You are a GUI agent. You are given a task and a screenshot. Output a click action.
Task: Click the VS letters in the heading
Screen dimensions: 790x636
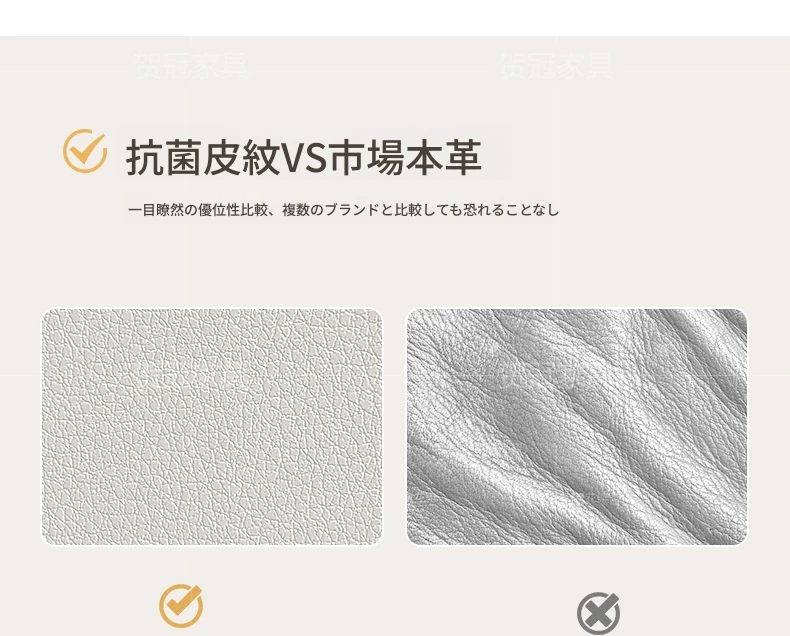coord(303,158)
